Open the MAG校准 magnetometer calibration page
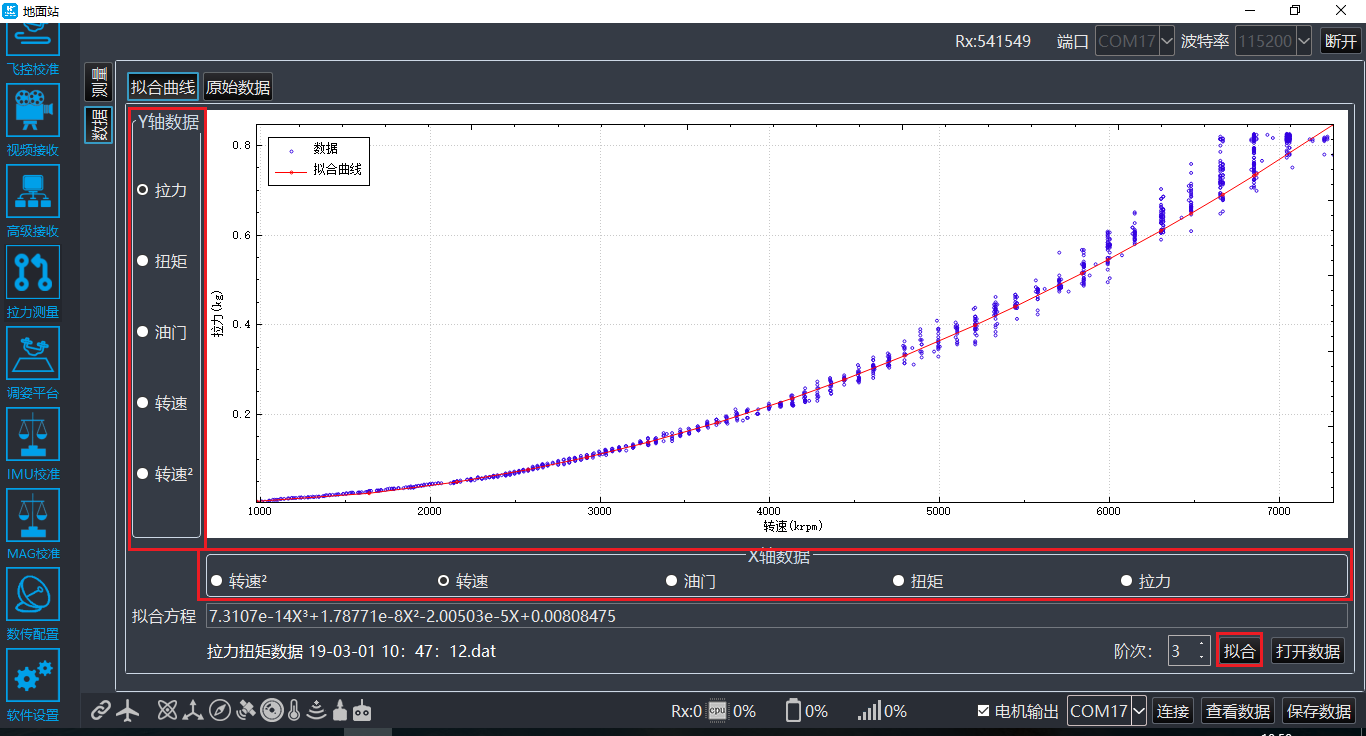1366x736 pixels. point(33,524)
